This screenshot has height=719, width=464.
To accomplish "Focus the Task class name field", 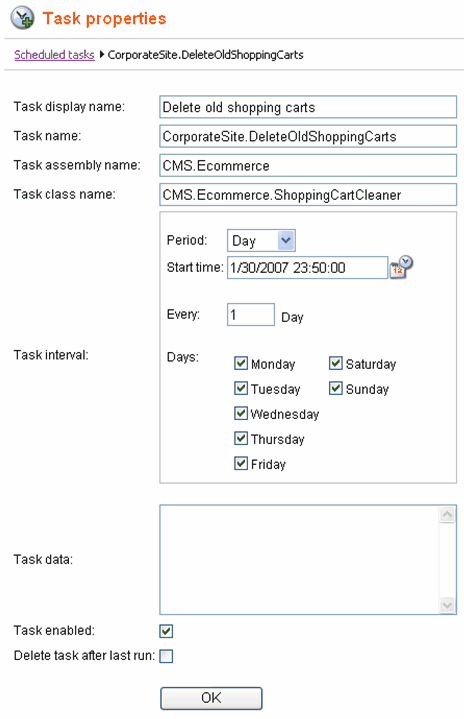I will [308, 195].
